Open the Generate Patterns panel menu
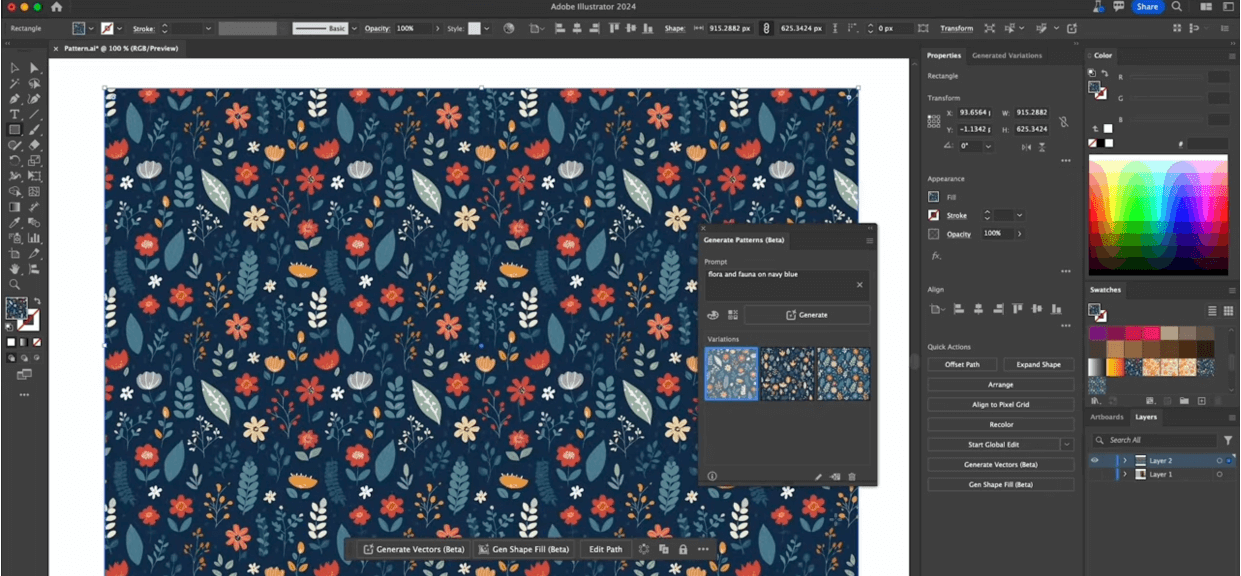The image size is (1241, 576). coord(869,240)
